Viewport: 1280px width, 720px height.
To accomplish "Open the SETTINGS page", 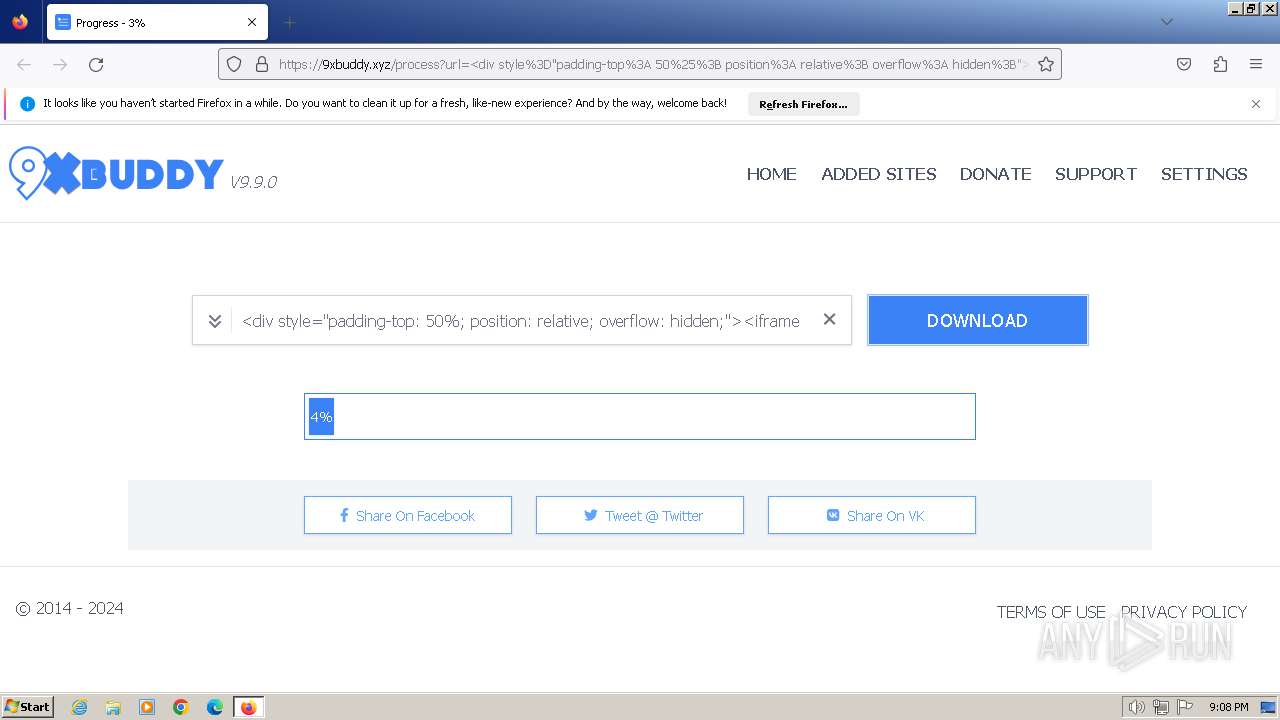I will coord(1204,174).
